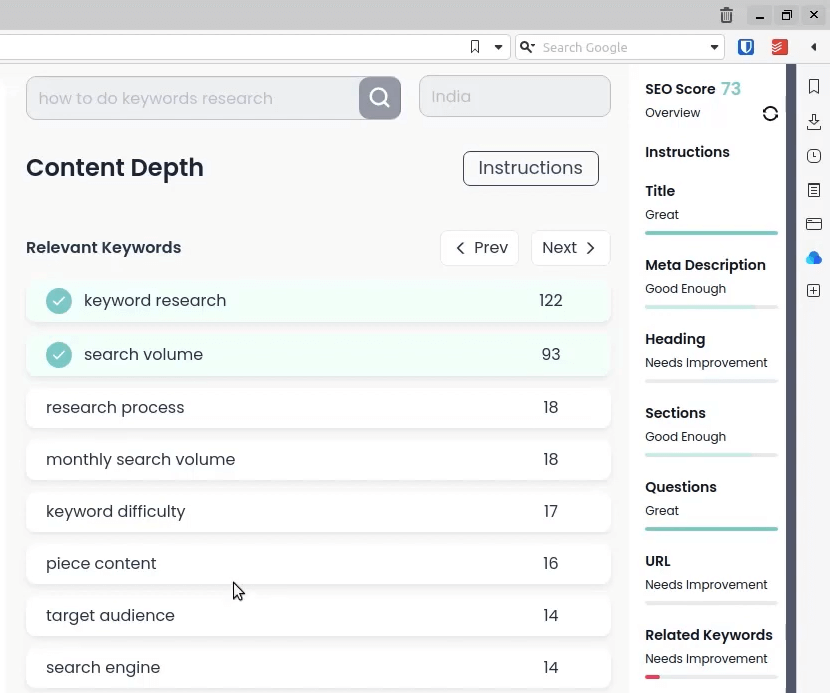The height and width of the screenshot is (693, 830).
Task: Open the bookmark dropdown arrow in address bar
Action: click(498, 47)
